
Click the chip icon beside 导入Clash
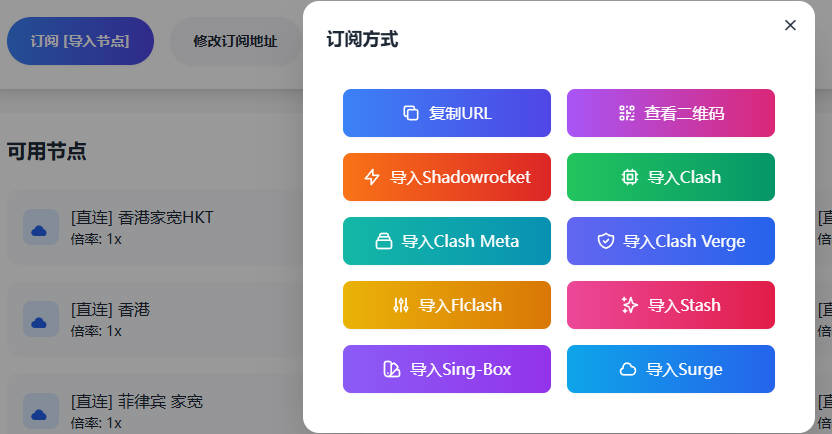630,177
